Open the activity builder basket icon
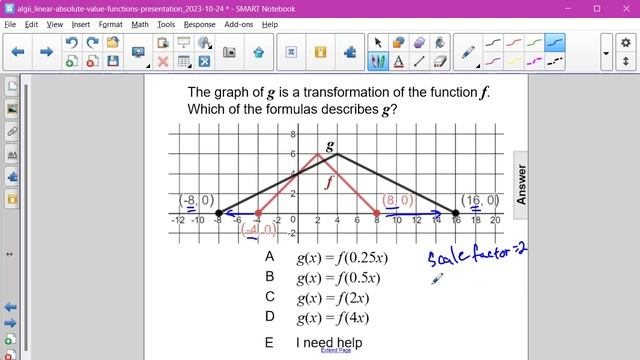This screenshot has width=640, height=360. 258,52
